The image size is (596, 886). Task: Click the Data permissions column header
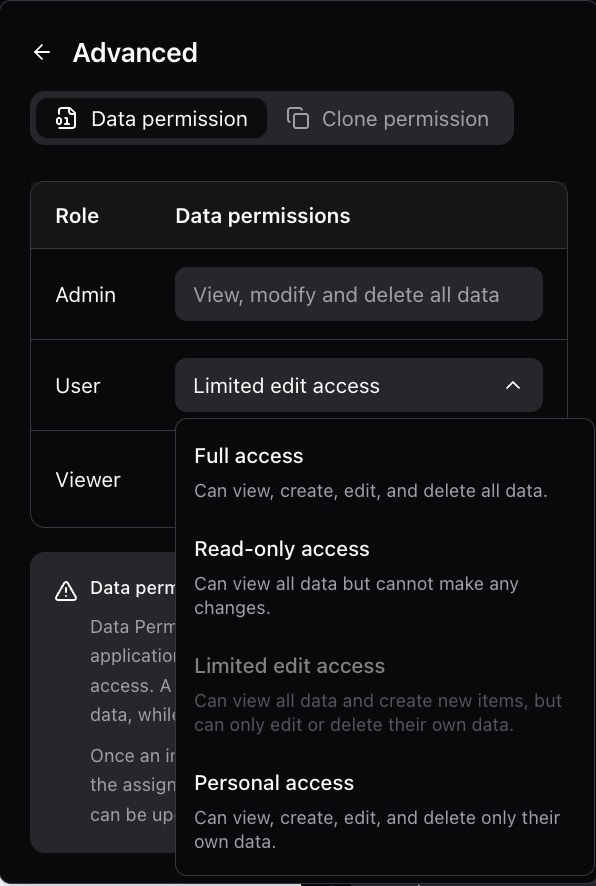(263, 215)
